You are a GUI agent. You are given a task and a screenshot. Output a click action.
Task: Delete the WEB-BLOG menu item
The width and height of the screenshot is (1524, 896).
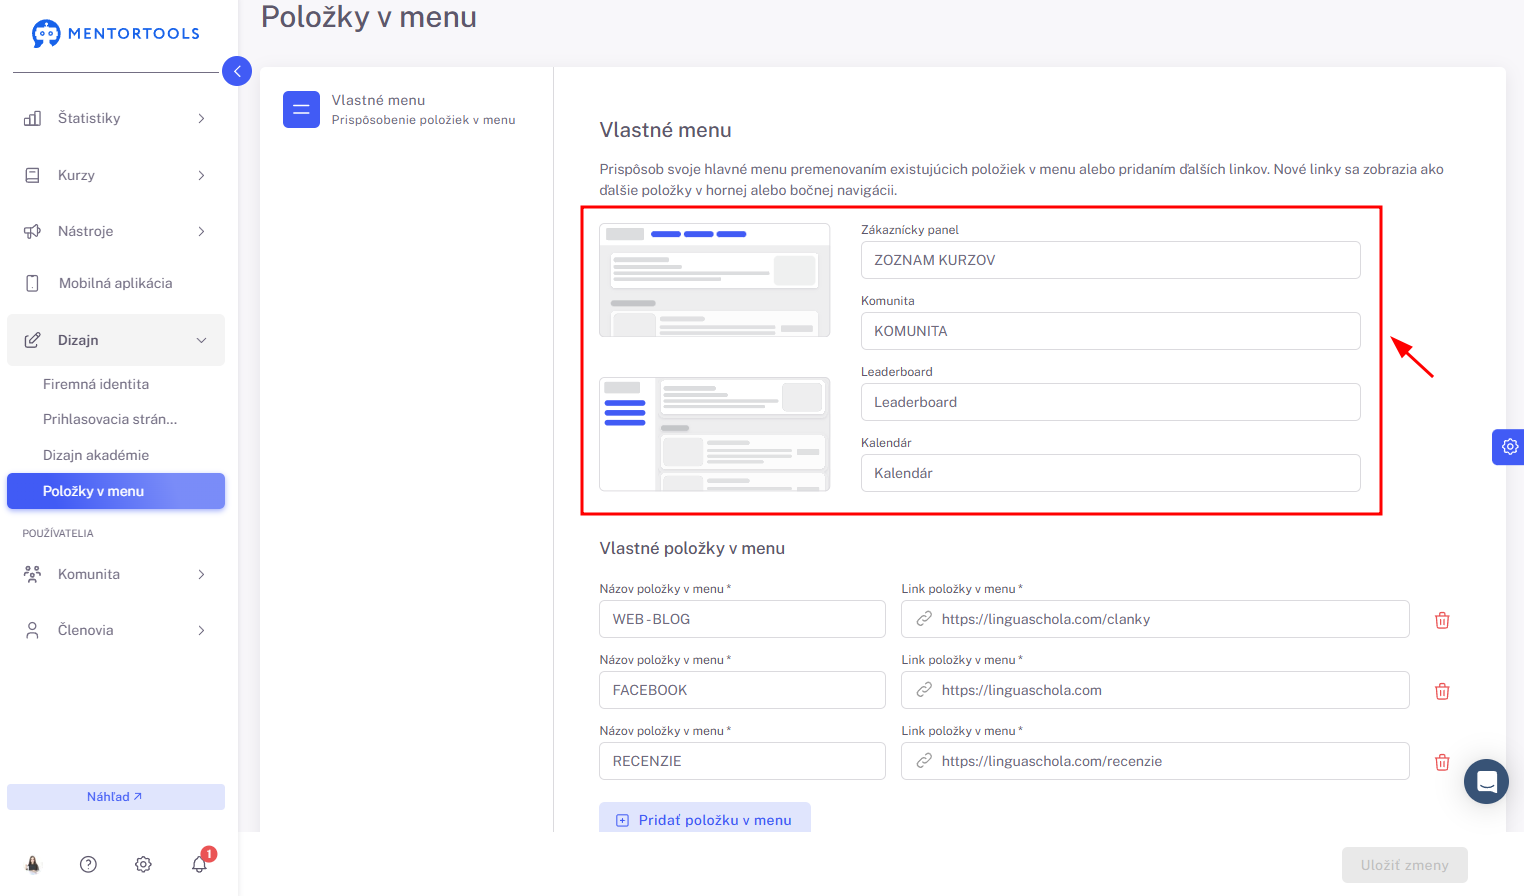click(1442, 620)
